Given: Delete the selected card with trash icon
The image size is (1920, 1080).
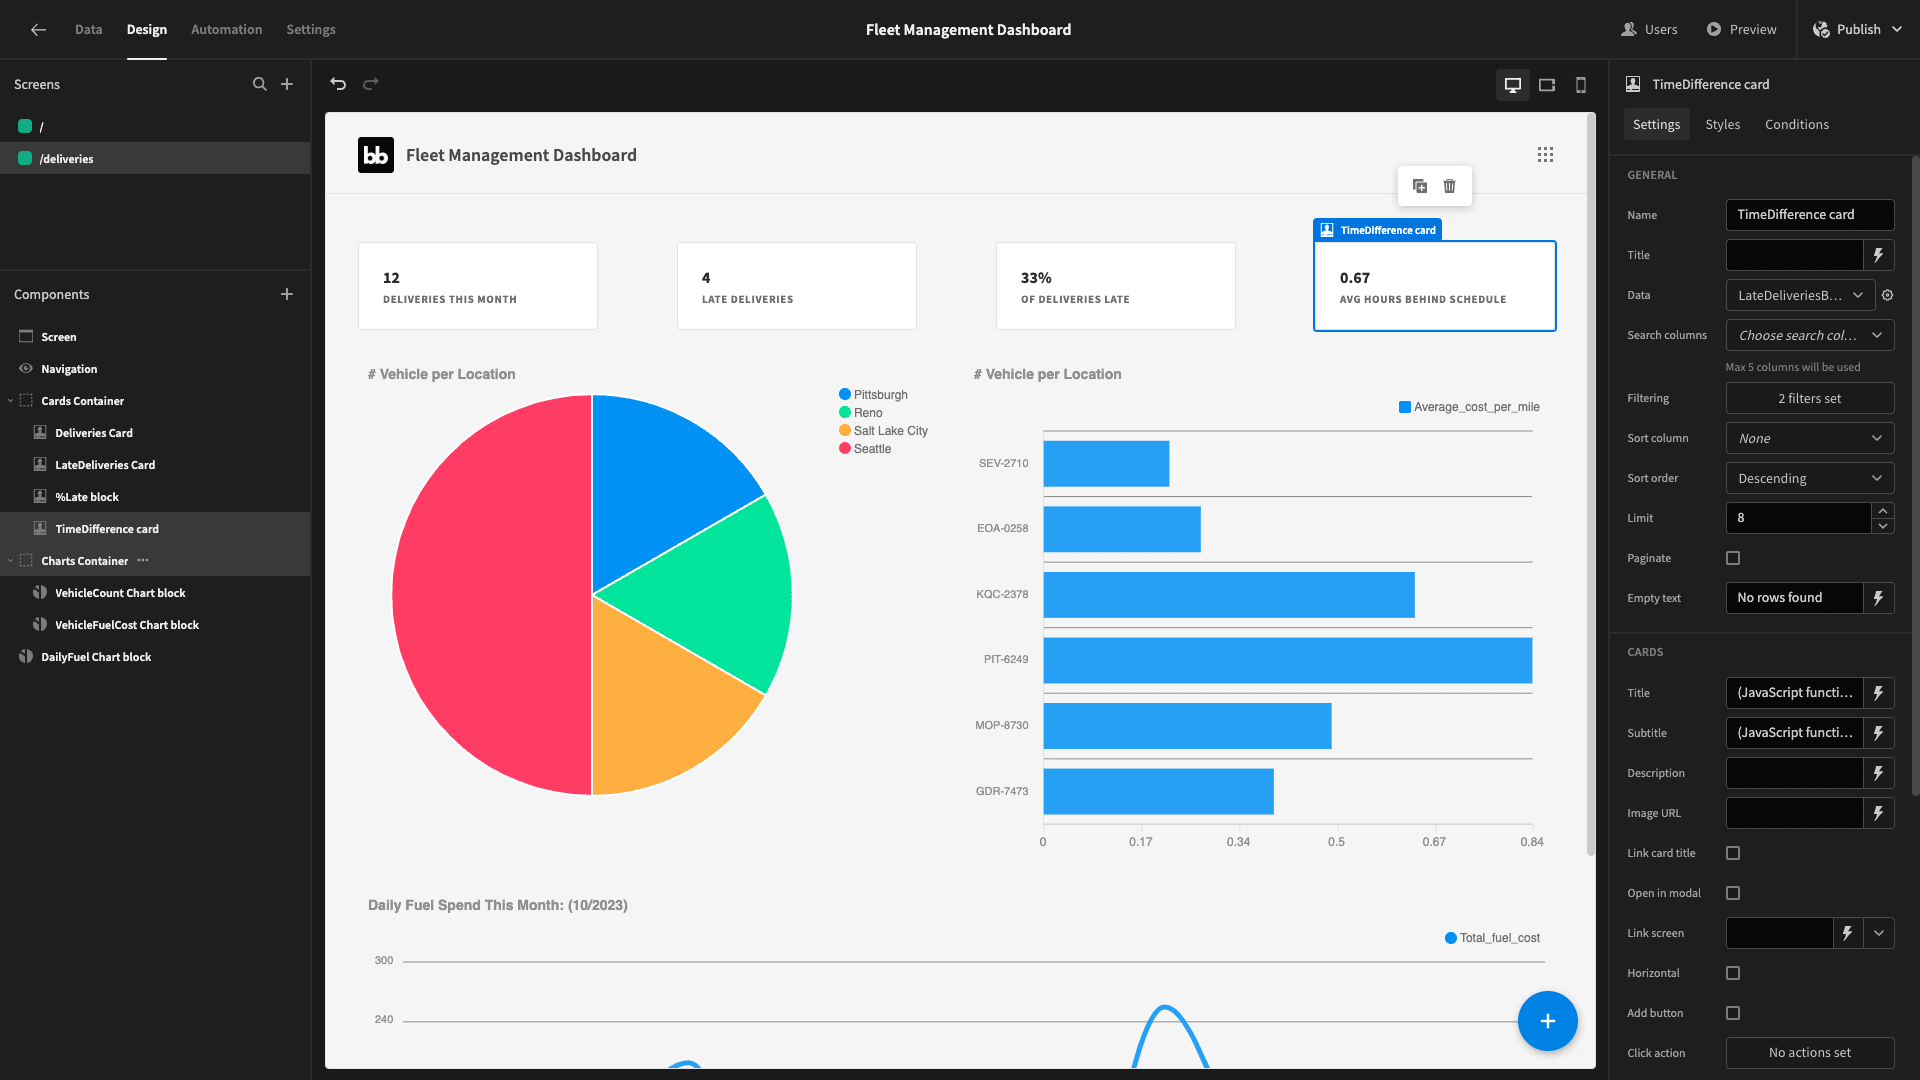Looking at the screenshot, I should click(1450, 186).
